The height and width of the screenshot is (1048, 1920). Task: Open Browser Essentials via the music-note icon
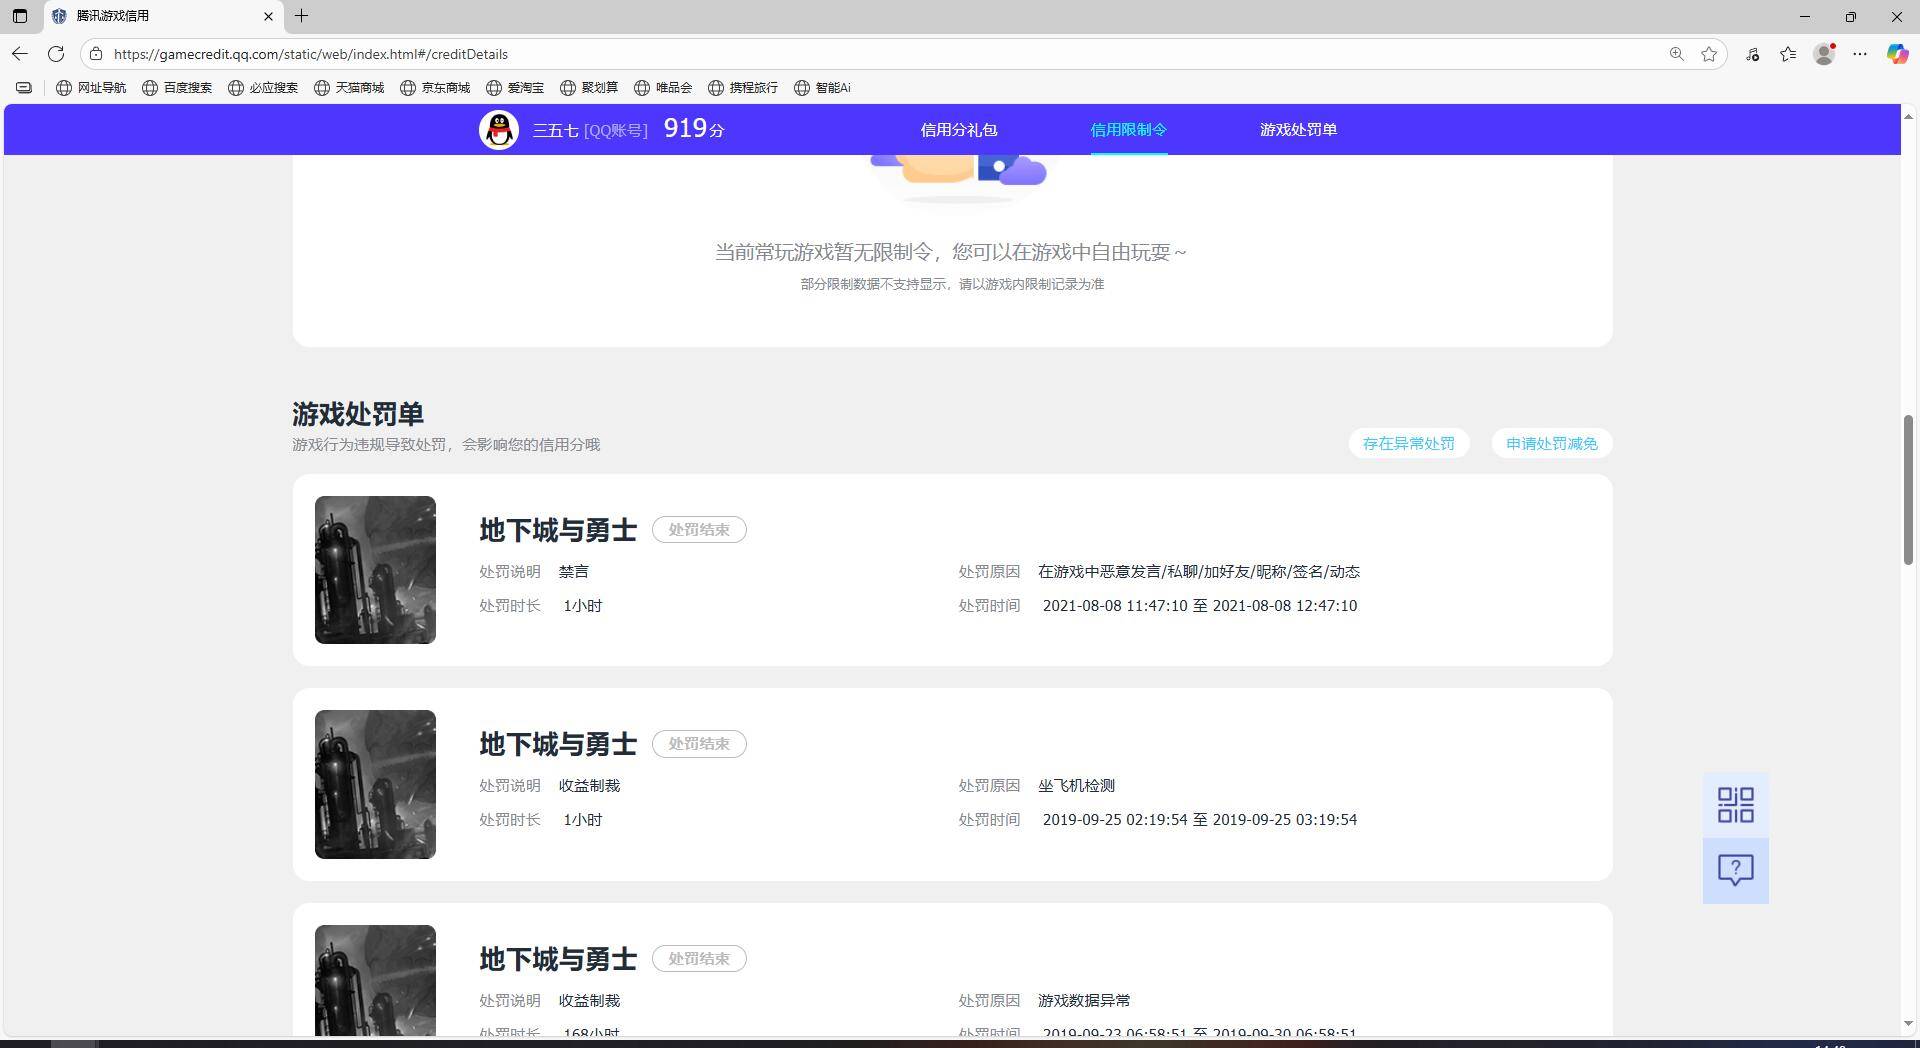[1752, 54]
